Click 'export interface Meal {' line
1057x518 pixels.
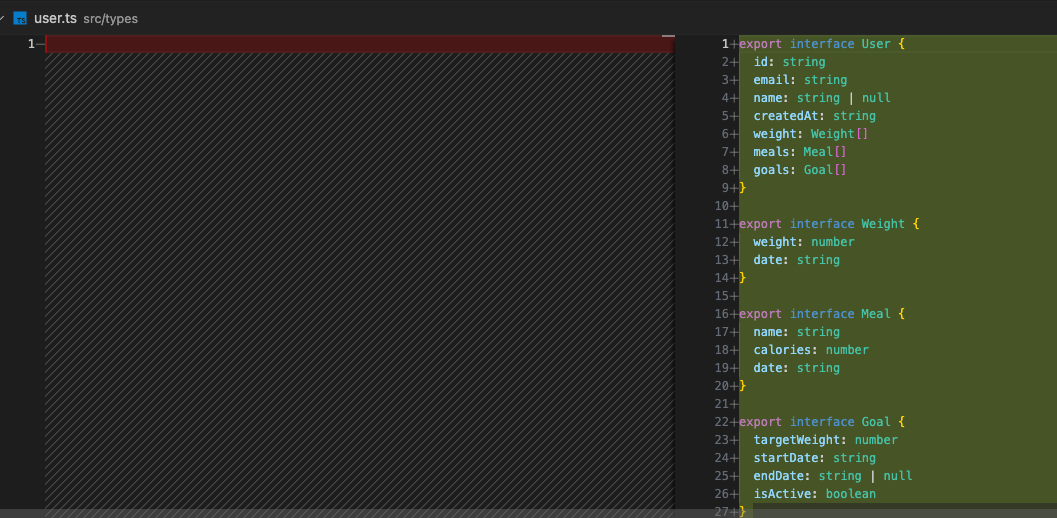coord(822,314)
